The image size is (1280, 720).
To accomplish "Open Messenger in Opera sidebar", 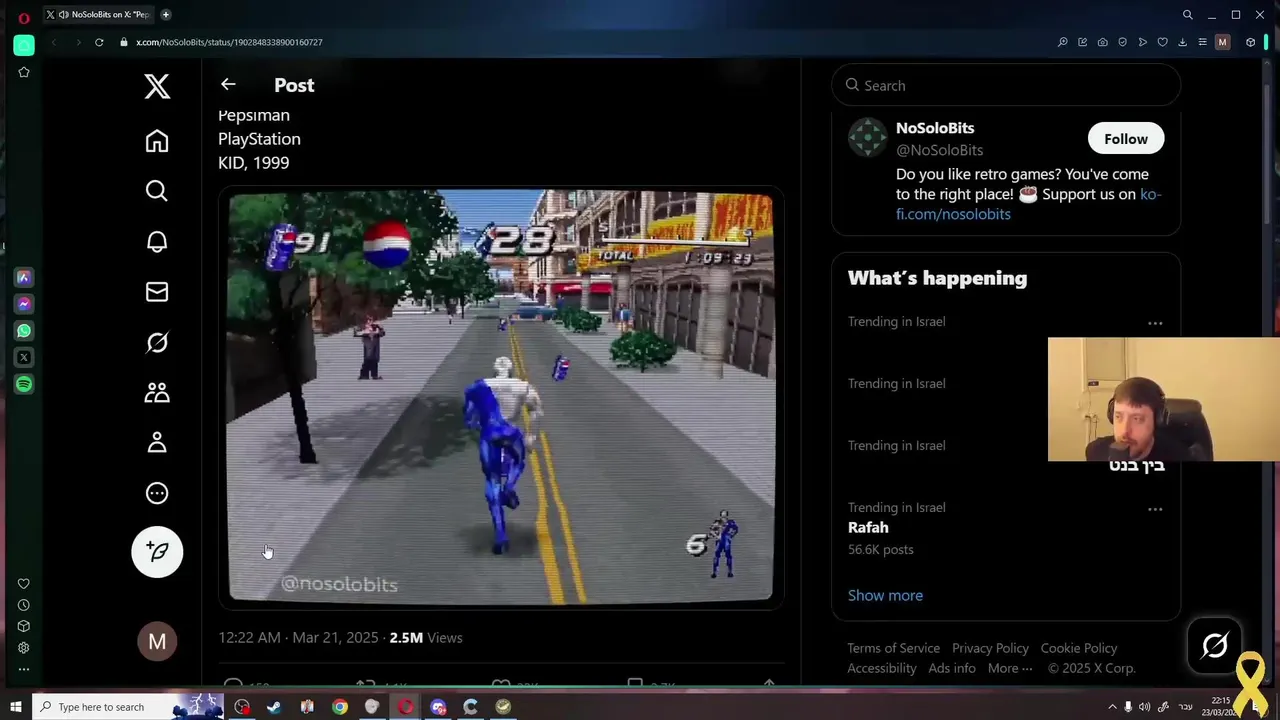I will point(24,304).
